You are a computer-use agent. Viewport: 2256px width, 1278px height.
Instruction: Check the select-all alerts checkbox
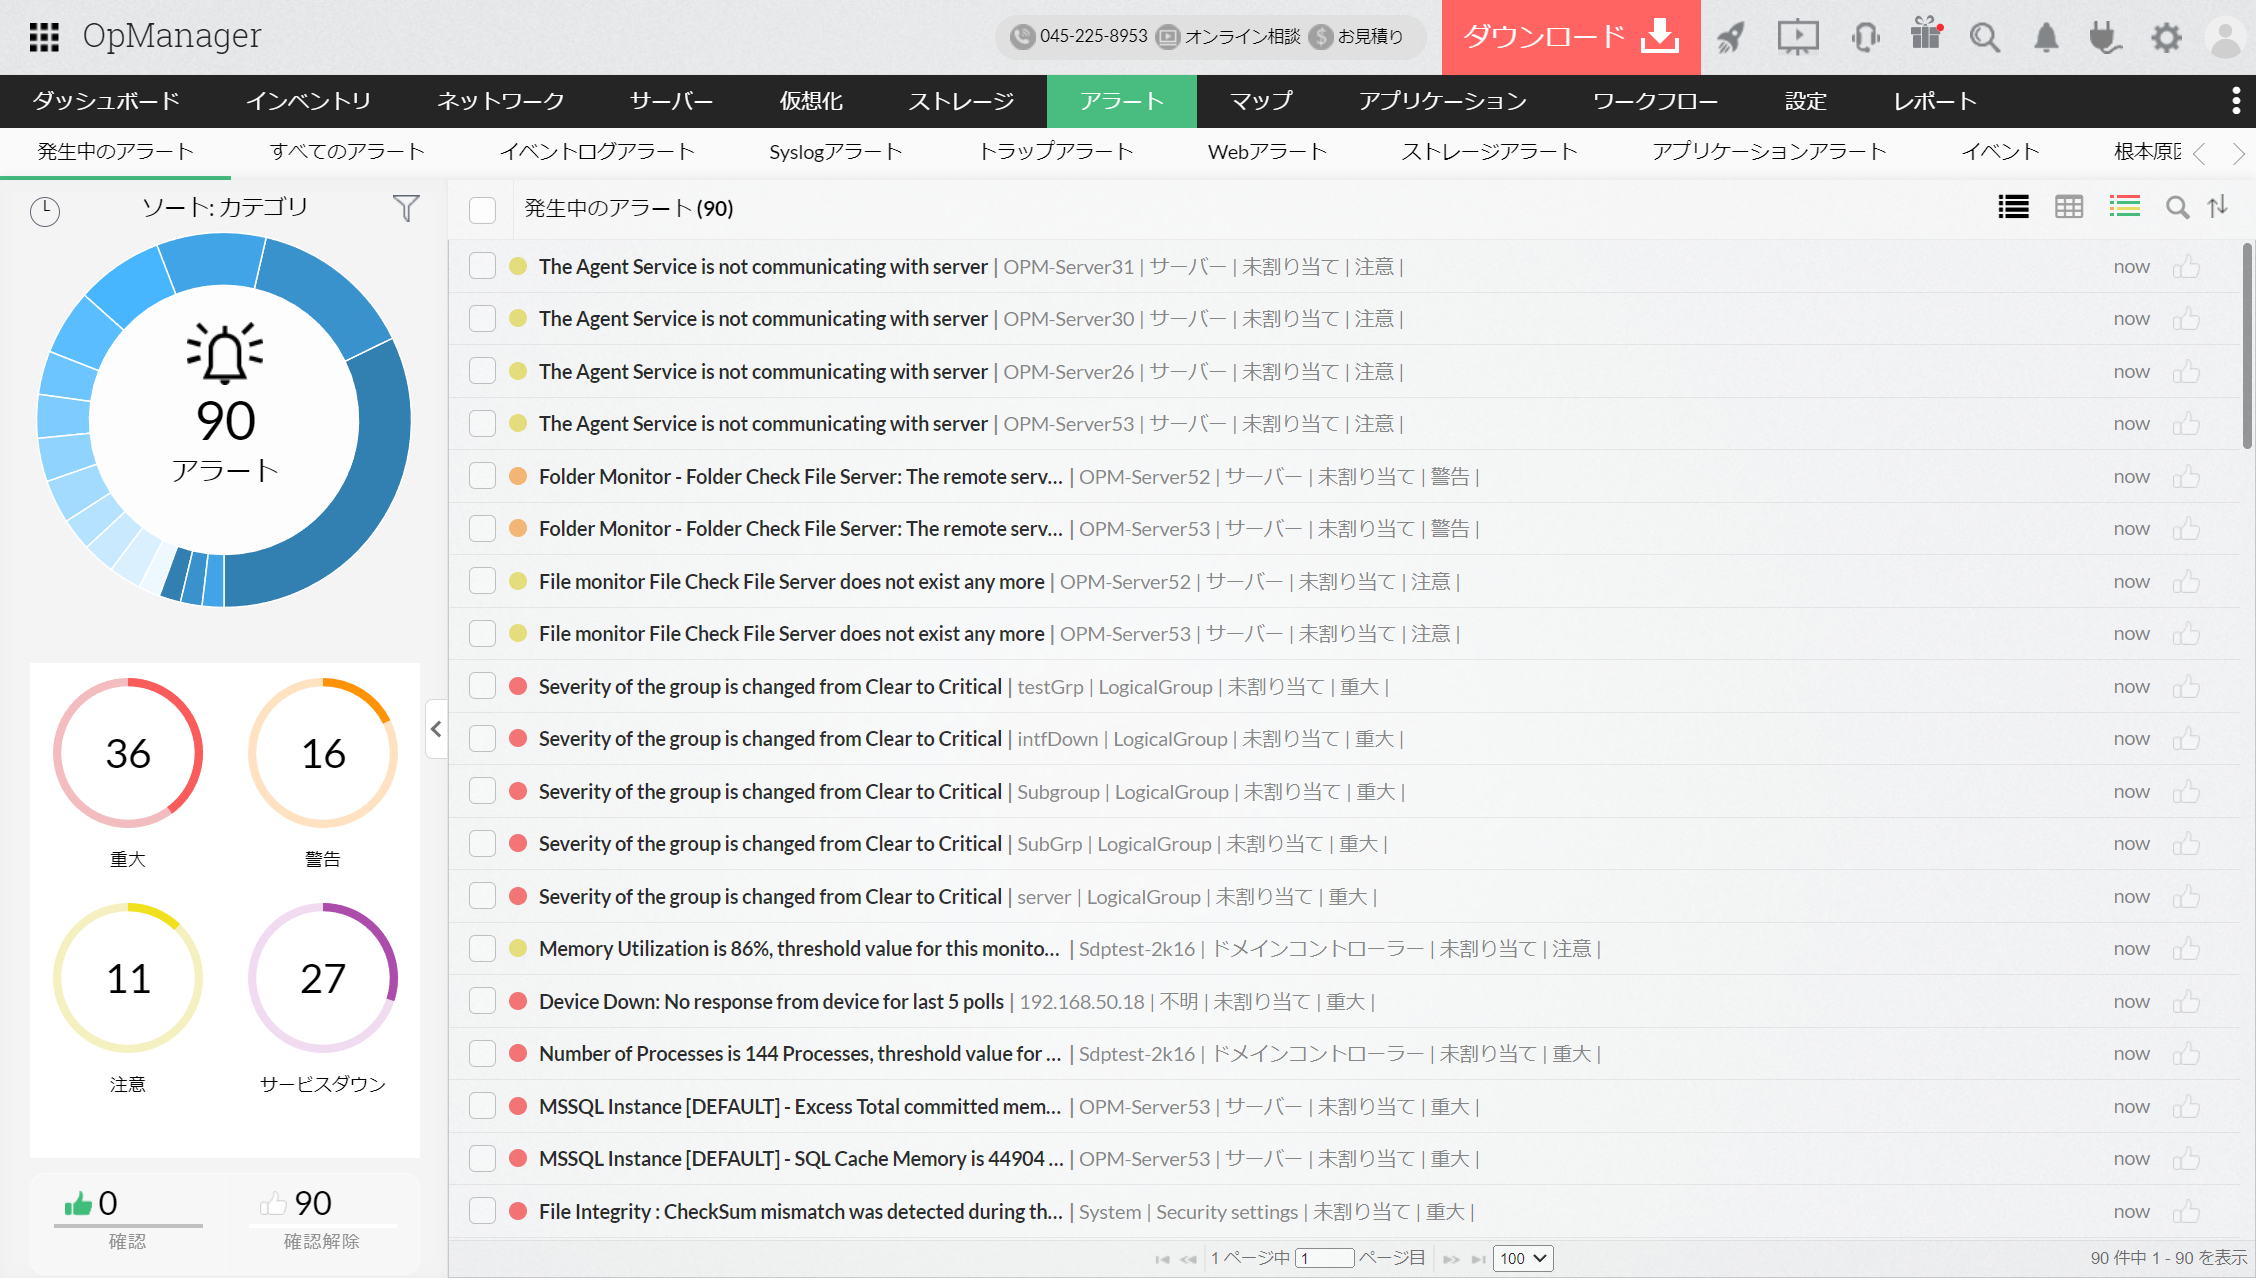[x=483, y=209]
